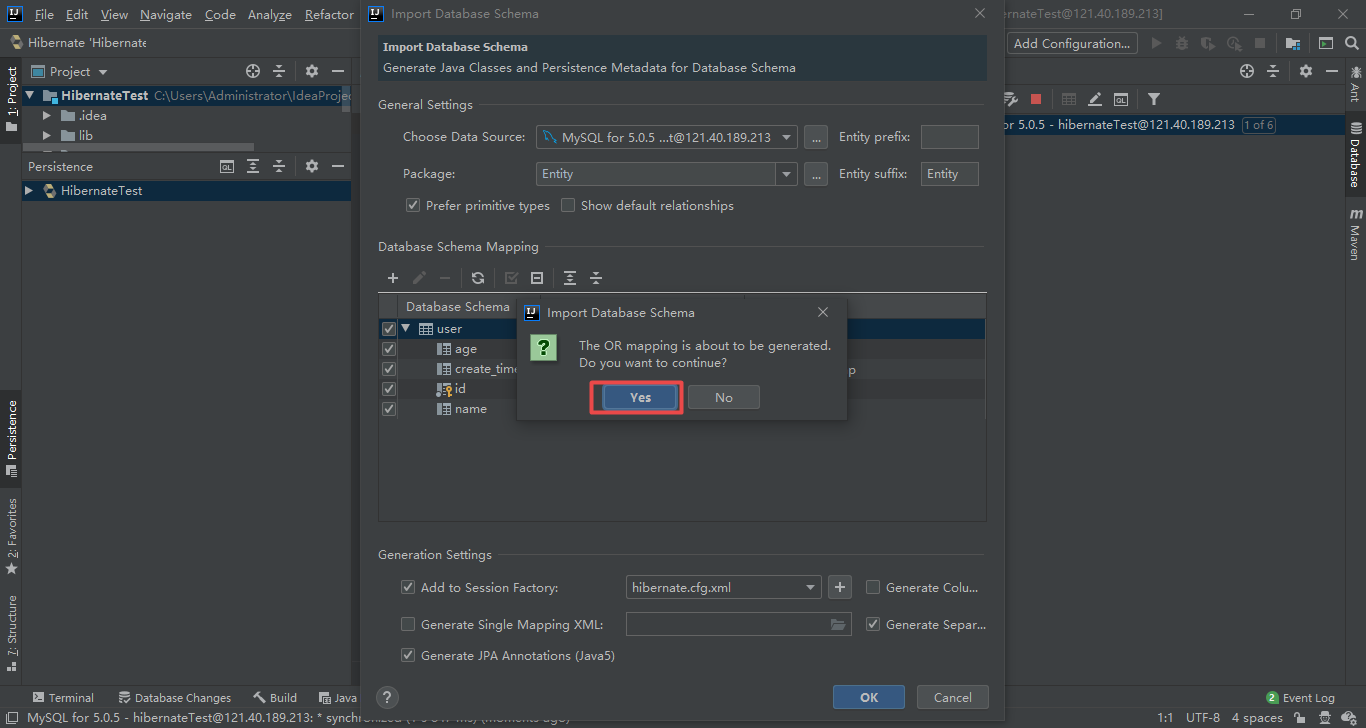The width and height of the screenshot is (1366, 728).
Task: Refresh the Database Schema Mapping list
Action: [477, 277]
